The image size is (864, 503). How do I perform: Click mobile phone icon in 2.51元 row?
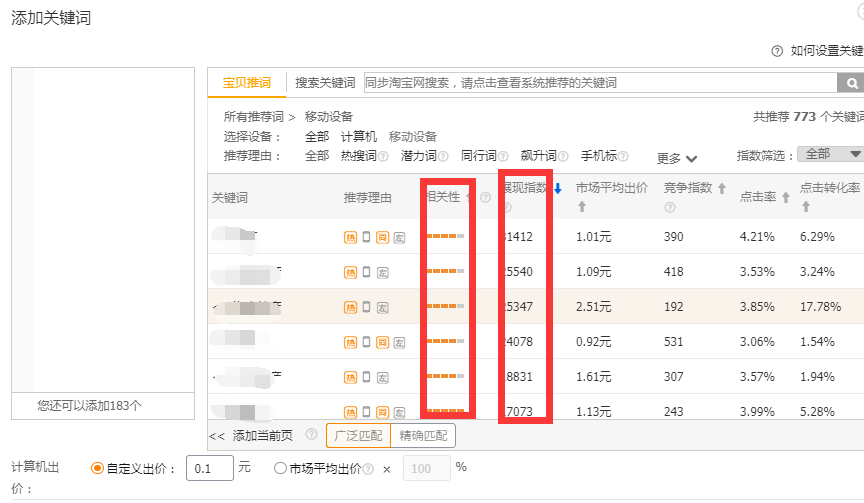coord(366,307)
